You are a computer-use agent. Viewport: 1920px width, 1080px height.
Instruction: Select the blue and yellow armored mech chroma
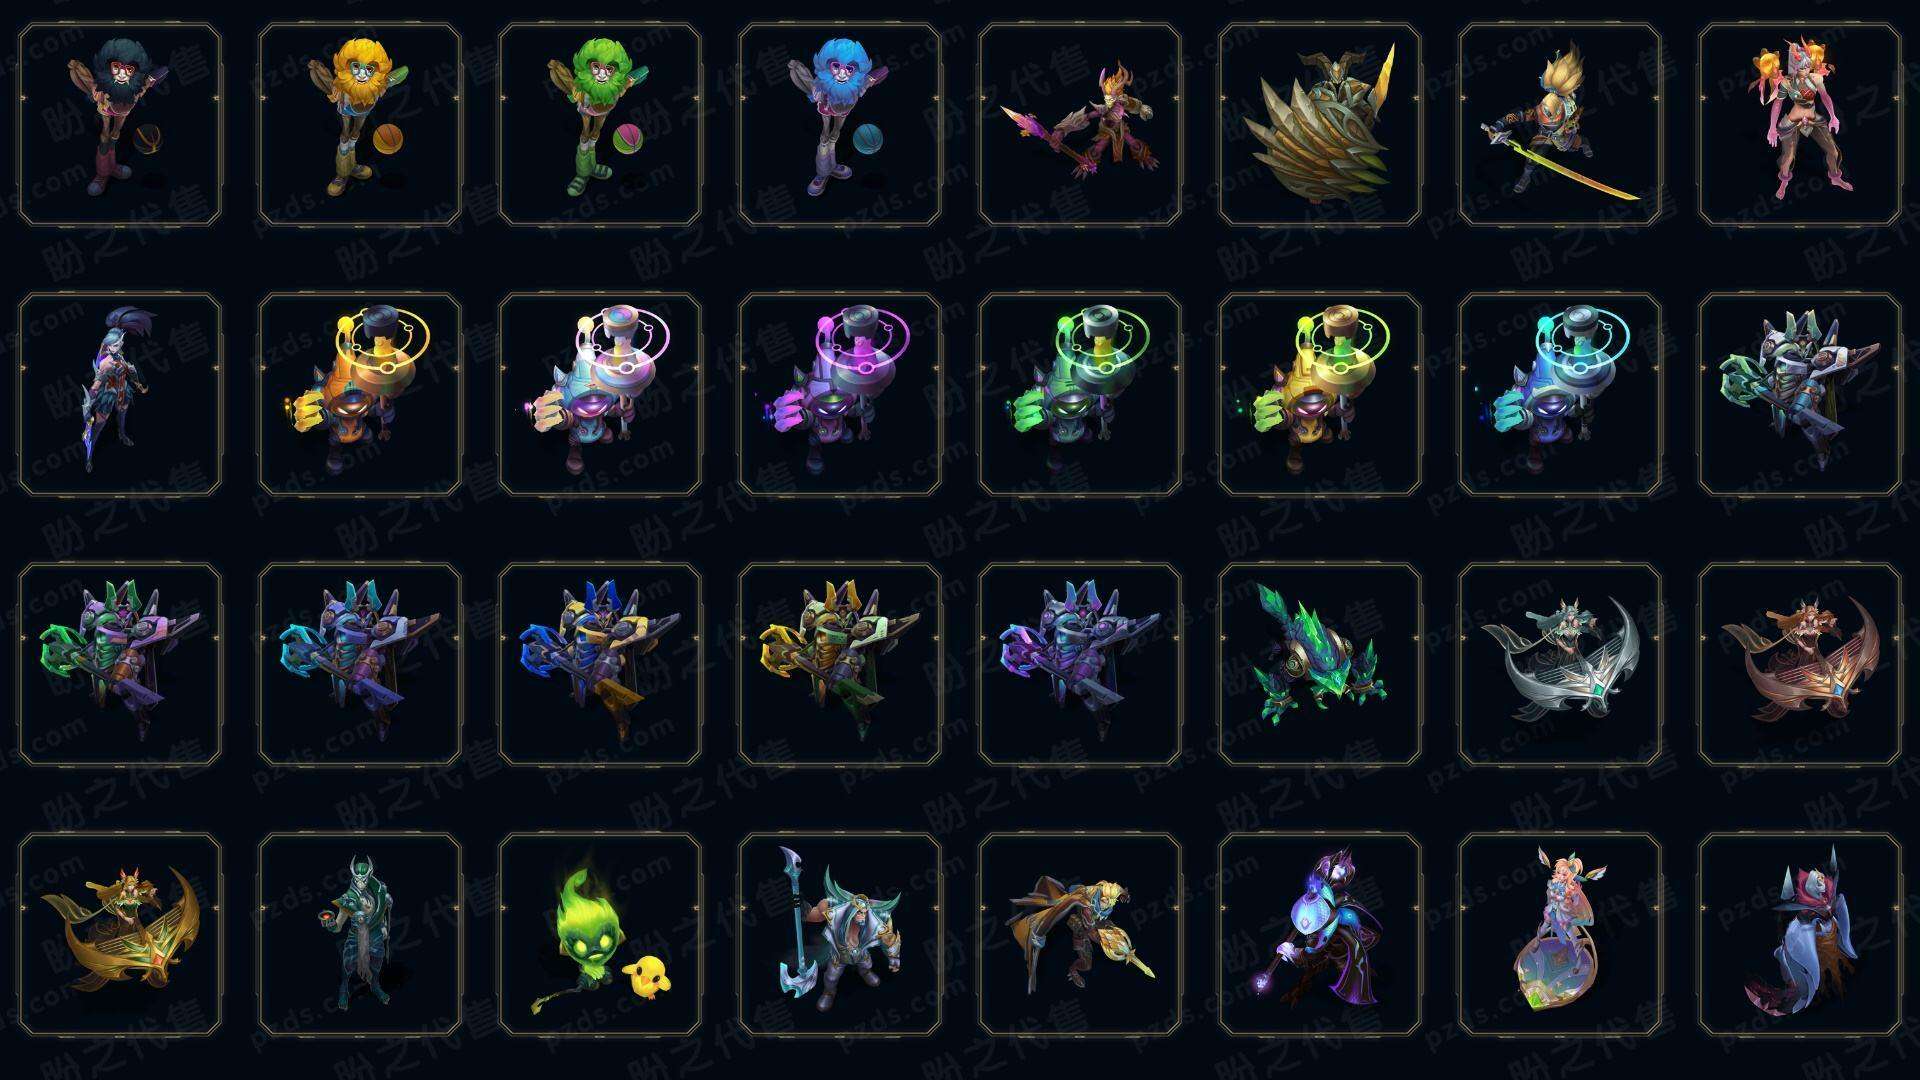coord(600,664)
